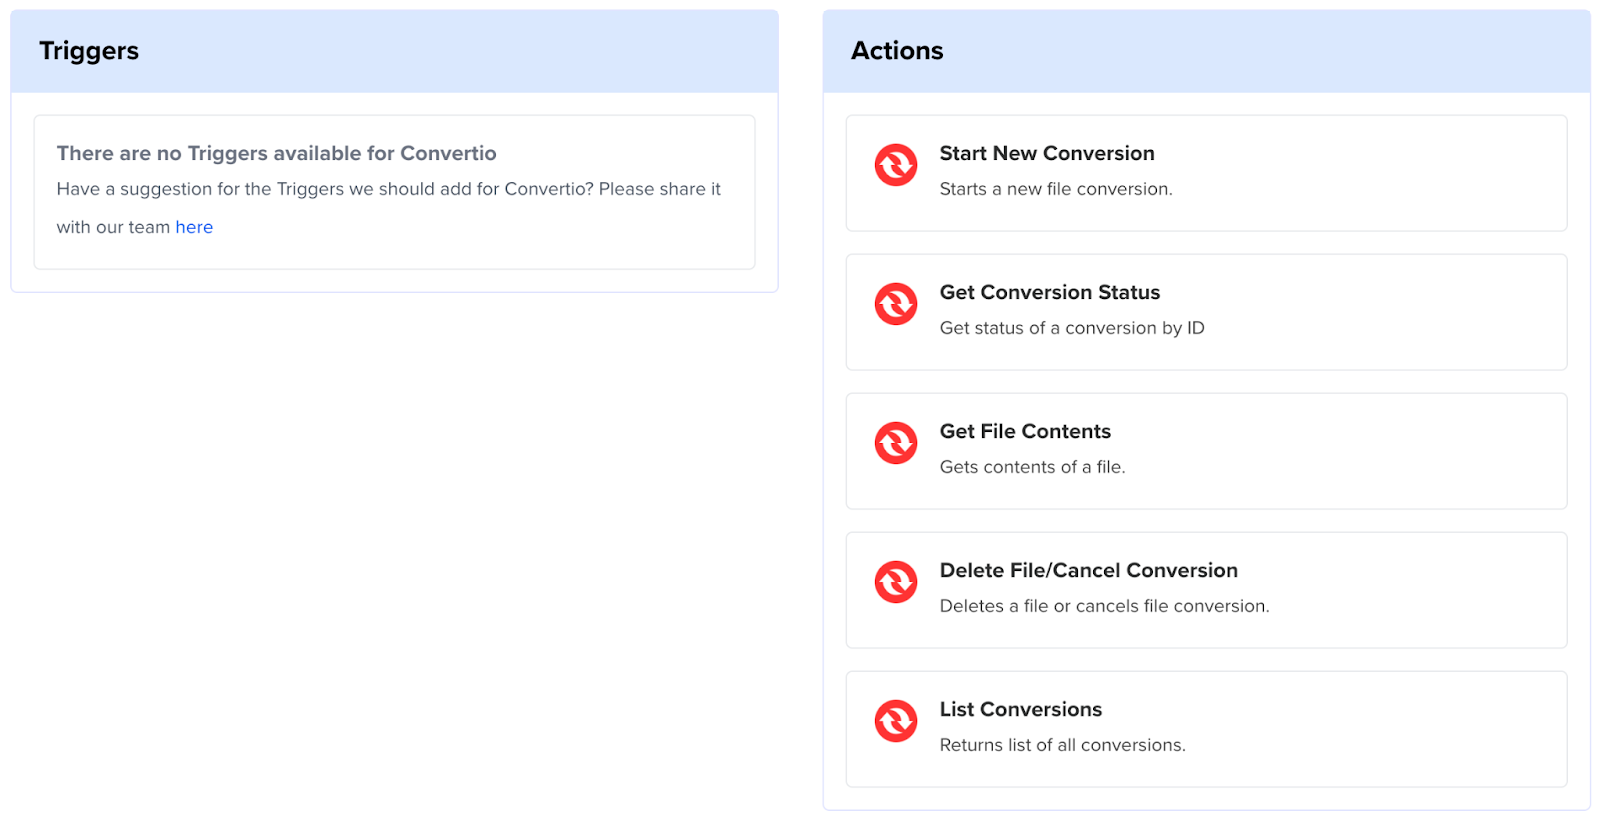Click the Triggers panel header
The image size is (1600, 818).
click(394, 51)
